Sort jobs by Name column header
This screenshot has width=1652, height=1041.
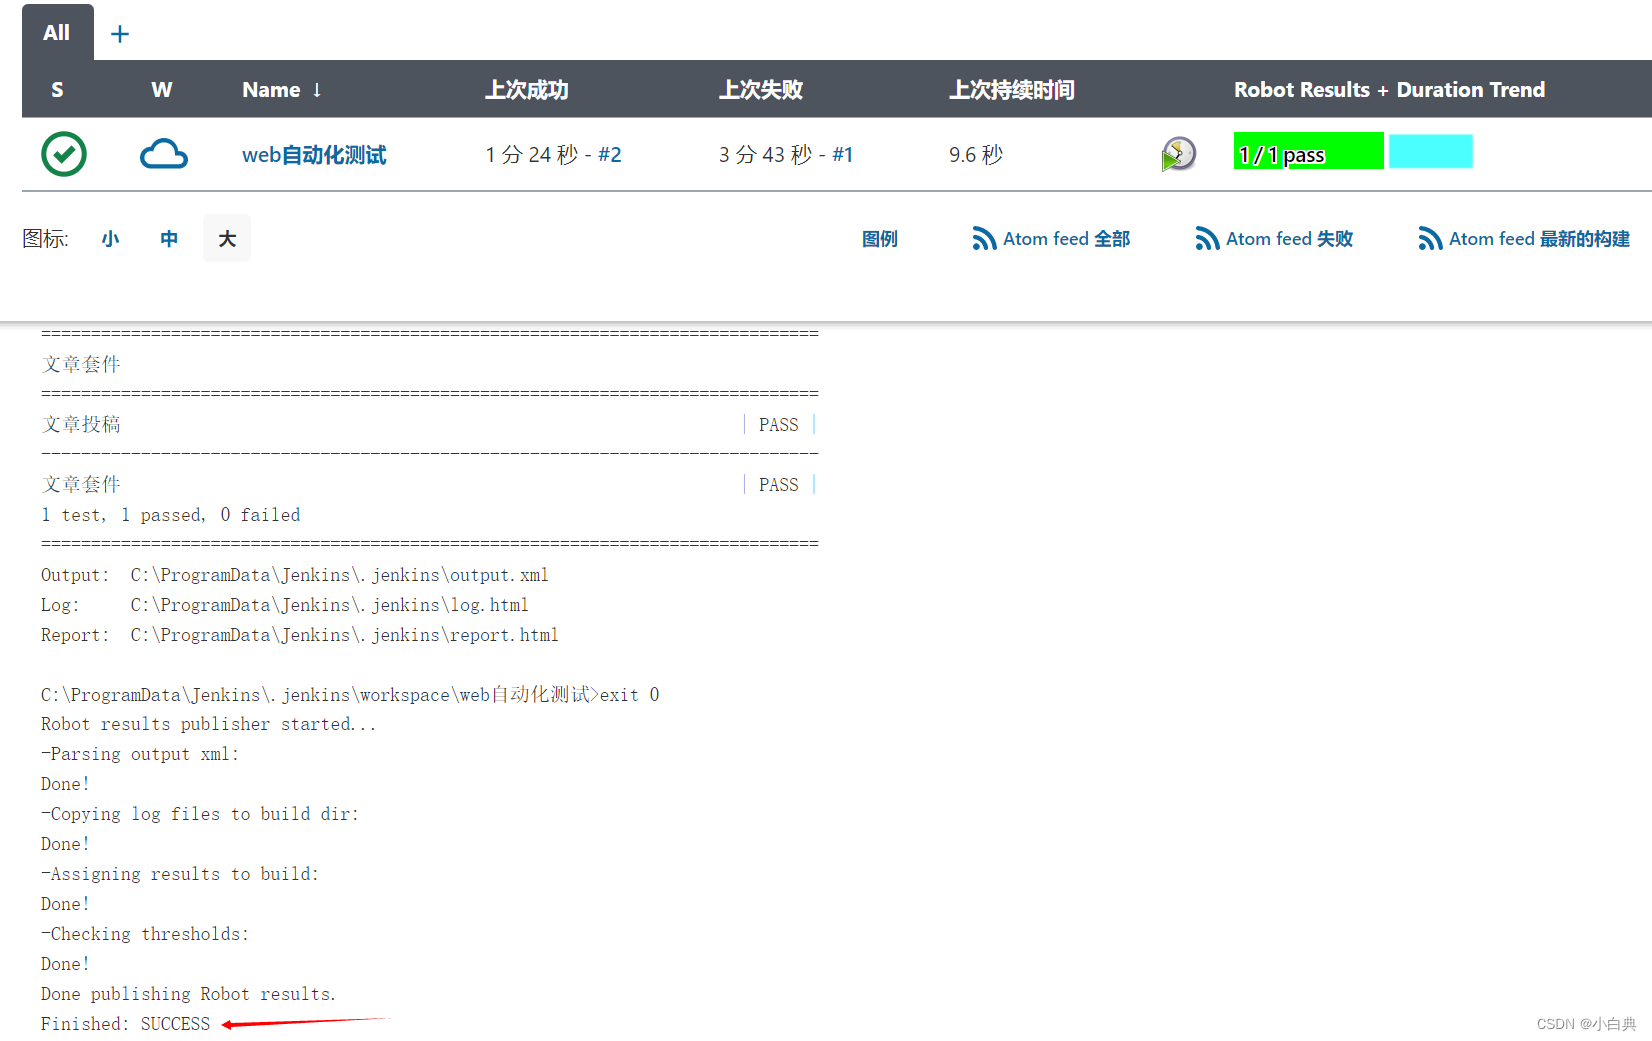tap(282, 90)
